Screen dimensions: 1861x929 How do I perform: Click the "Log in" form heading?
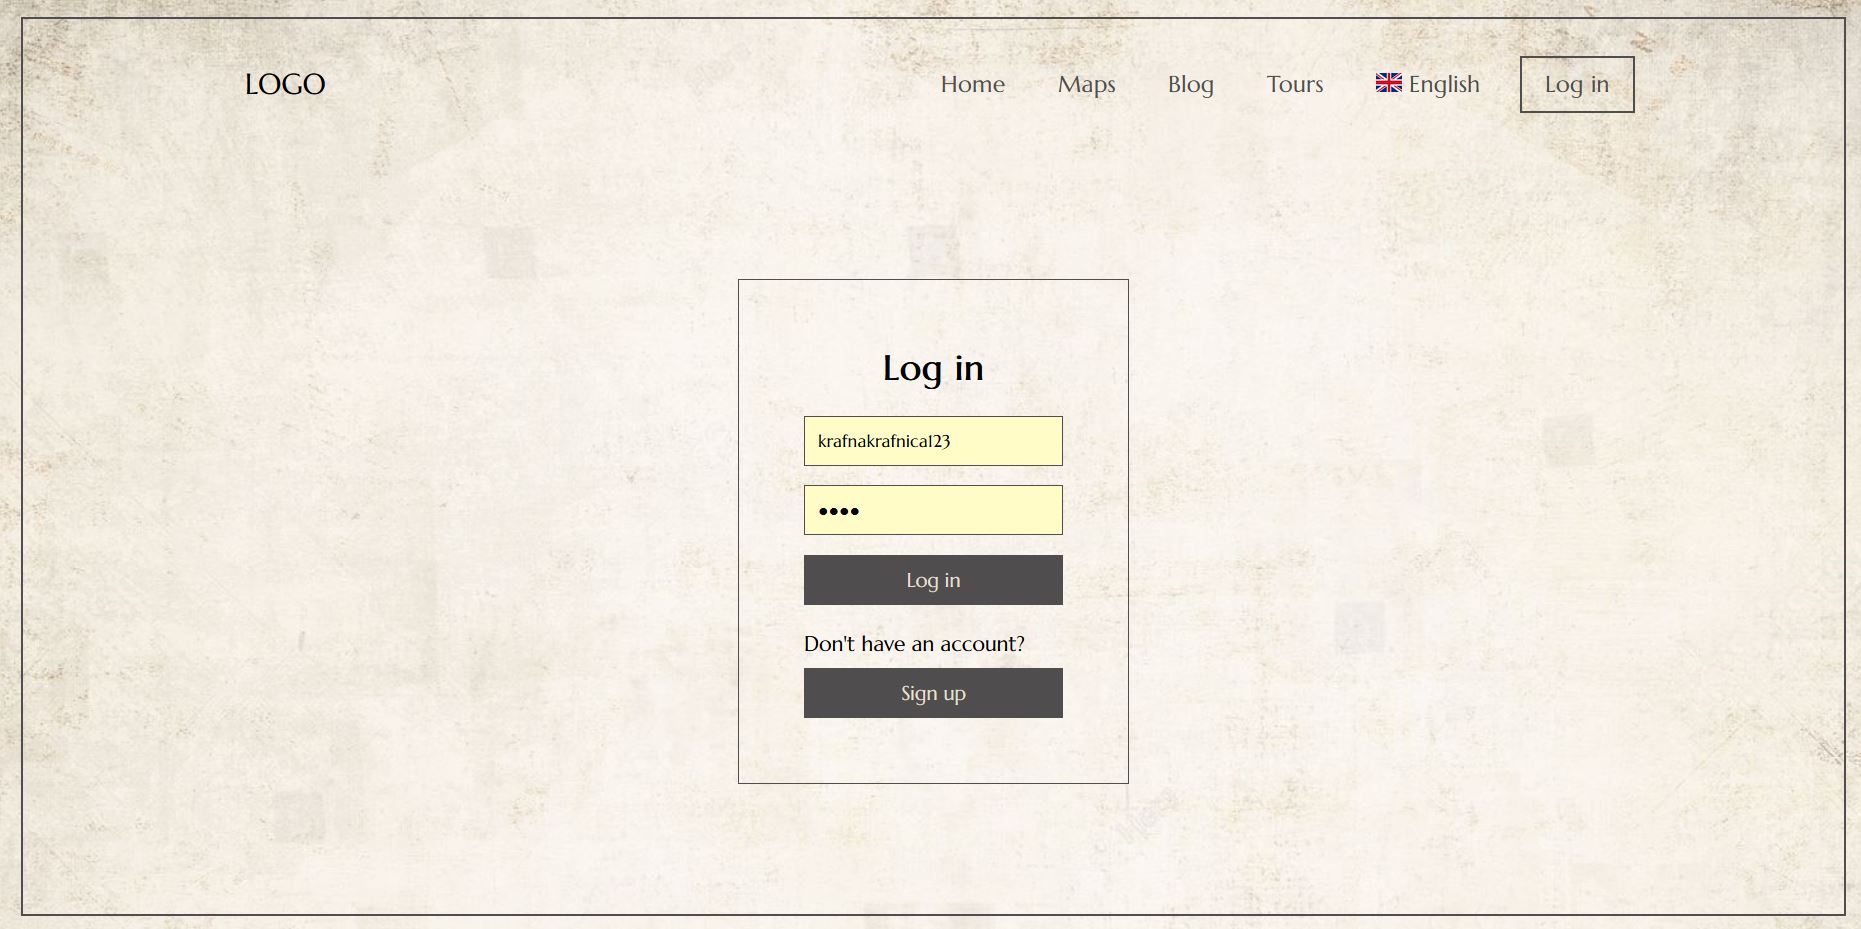tap(932, 368)
